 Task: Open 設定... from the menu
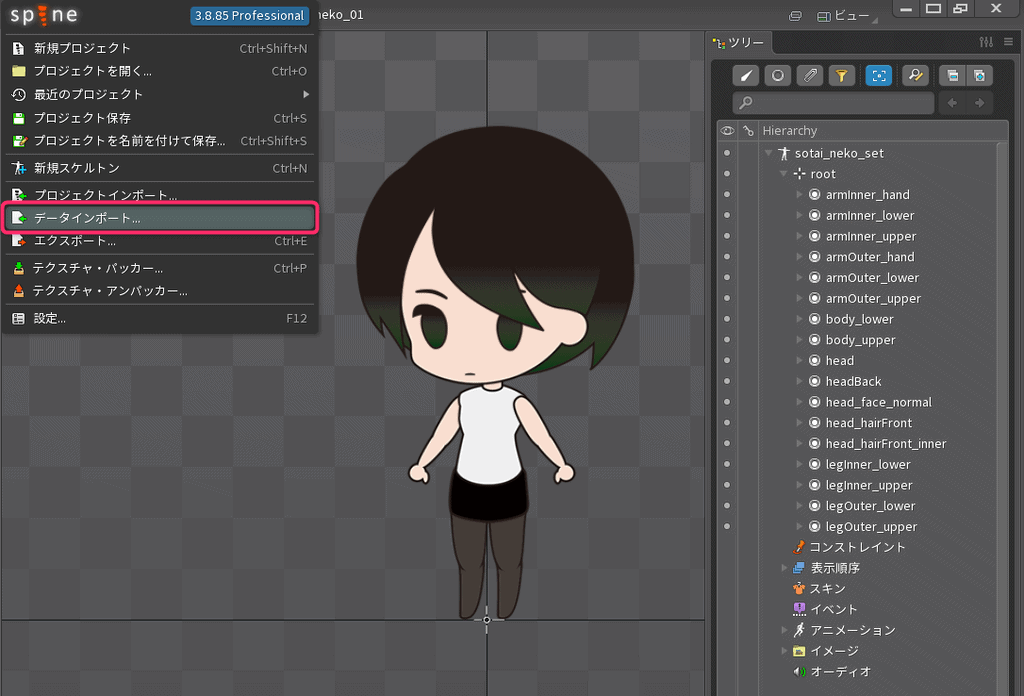pos(160,319)
